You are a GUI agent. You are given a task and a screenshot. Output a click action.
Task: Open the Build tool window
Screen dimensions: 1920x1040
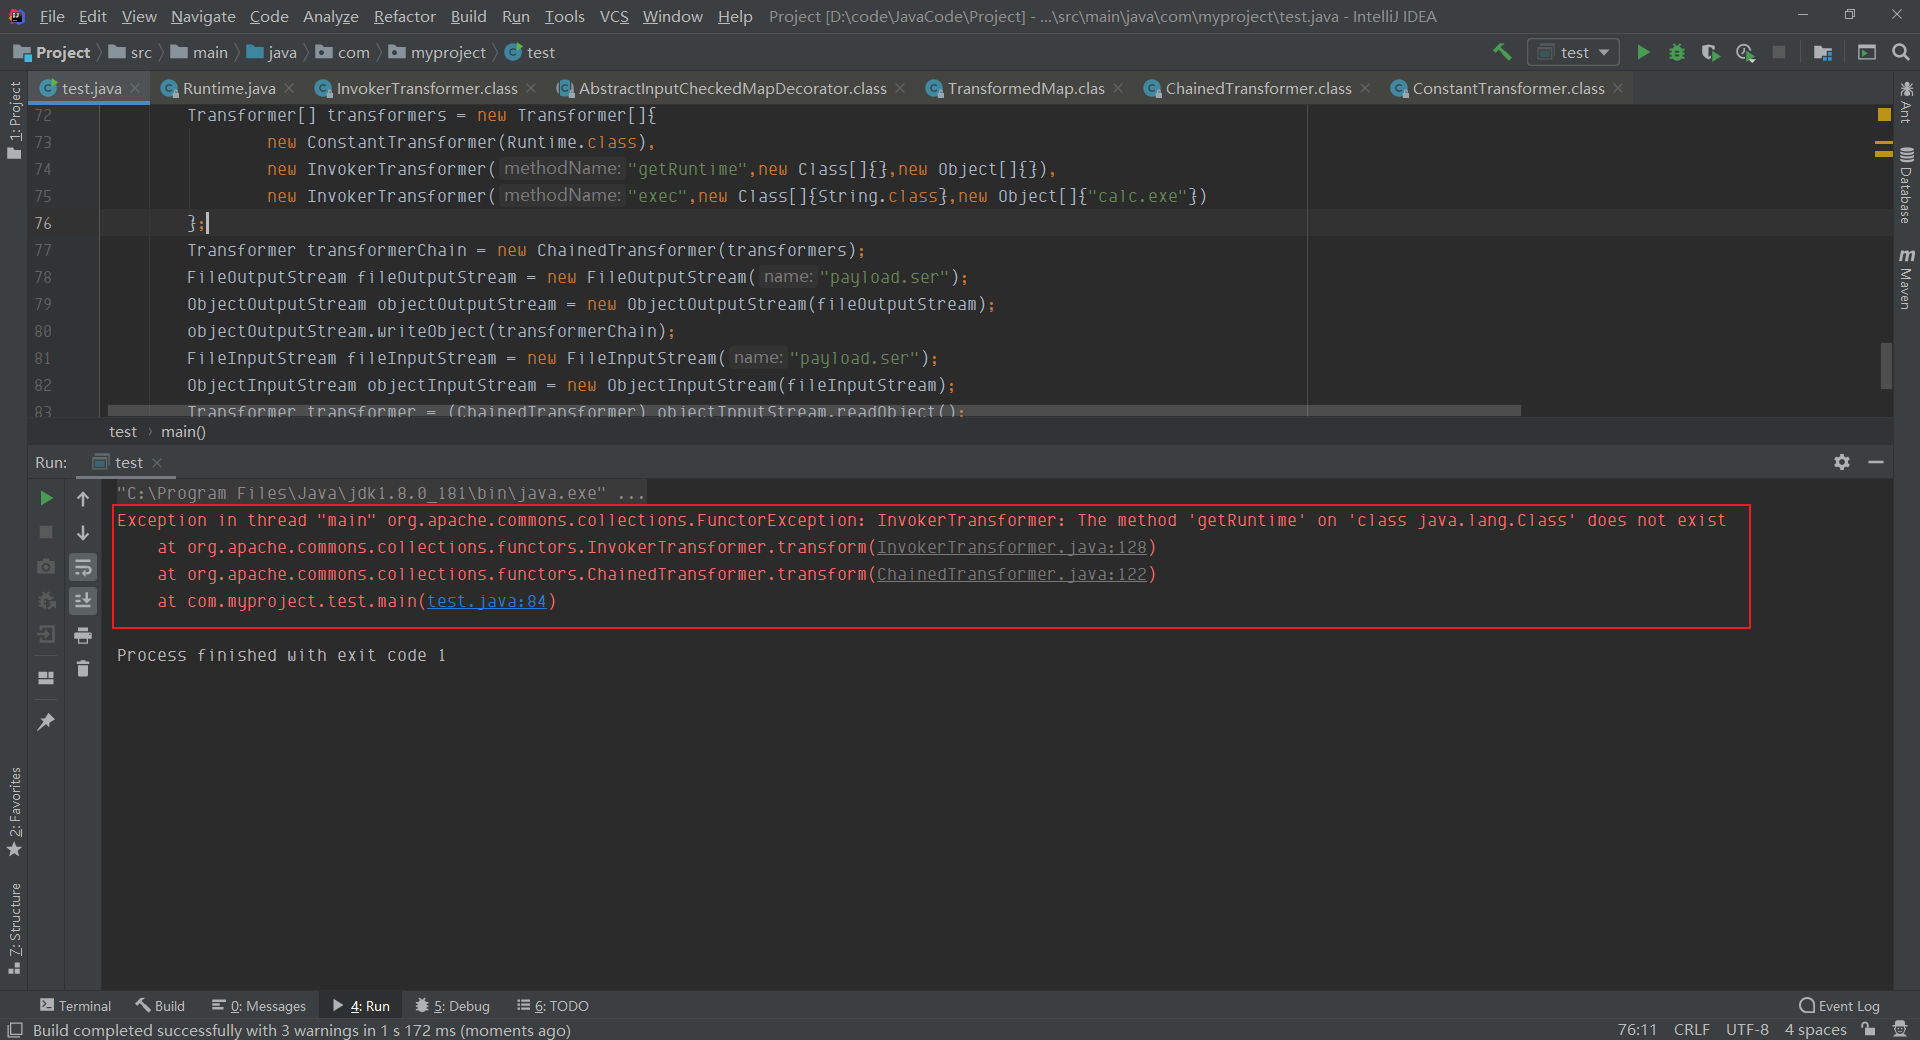160,1006
